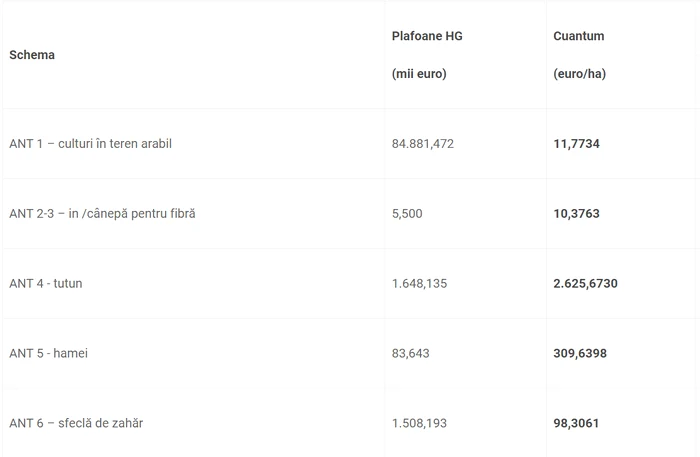This screenshot has height=457, width=700.
Task: Select the 309,6398 cuantum value
Action: 580,353
